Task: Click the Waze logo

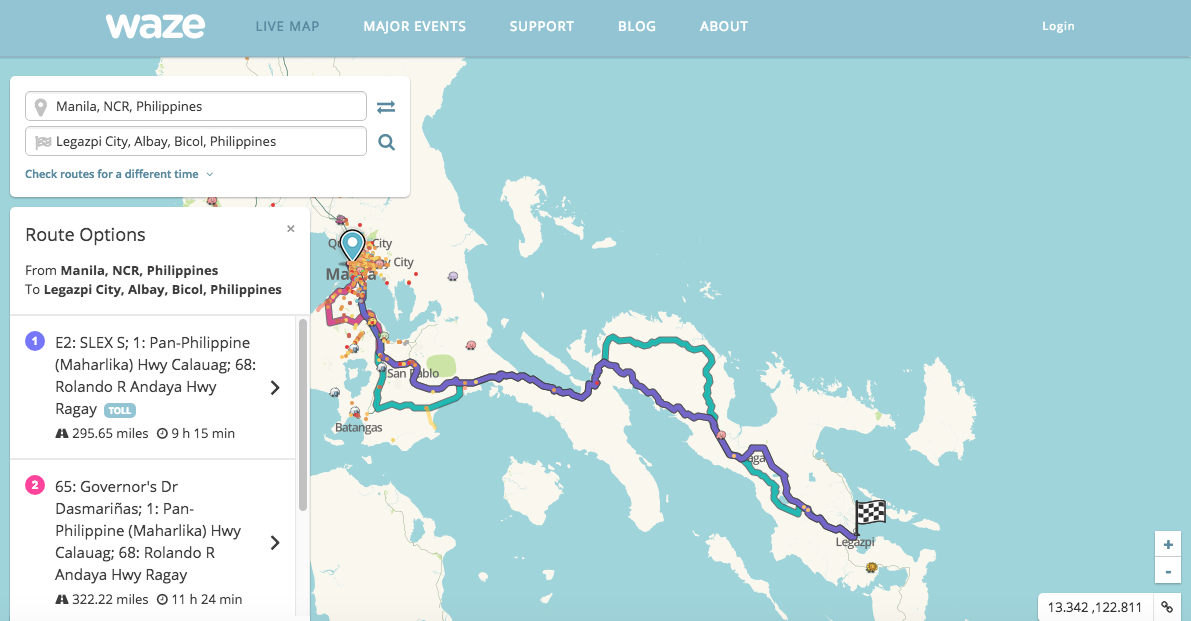Action: tap(156, 26)
